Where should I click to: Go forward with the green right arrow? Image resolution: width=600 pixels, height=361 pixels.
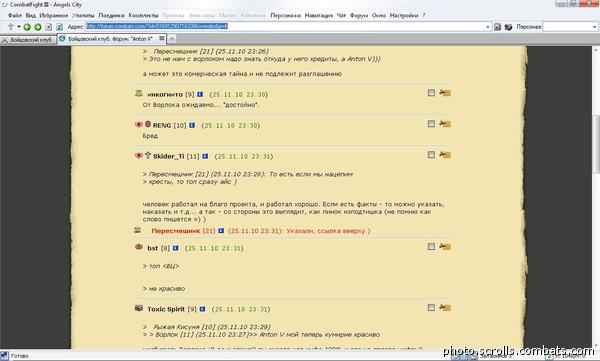(x=38, y=27)
